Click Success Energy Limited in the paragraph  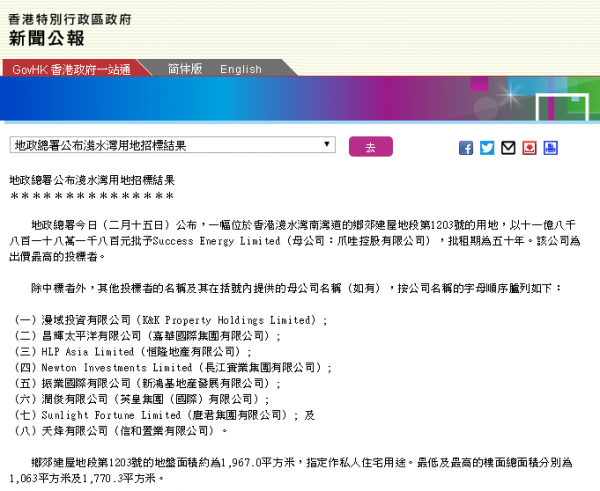coord(217,241)
